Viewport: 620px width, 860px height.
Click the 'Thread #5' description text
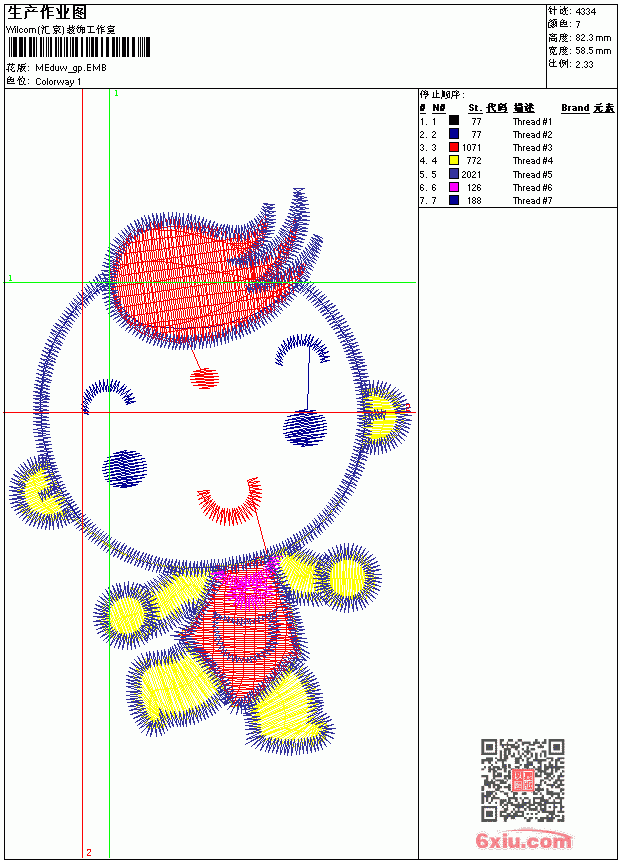tap(532, 174)
